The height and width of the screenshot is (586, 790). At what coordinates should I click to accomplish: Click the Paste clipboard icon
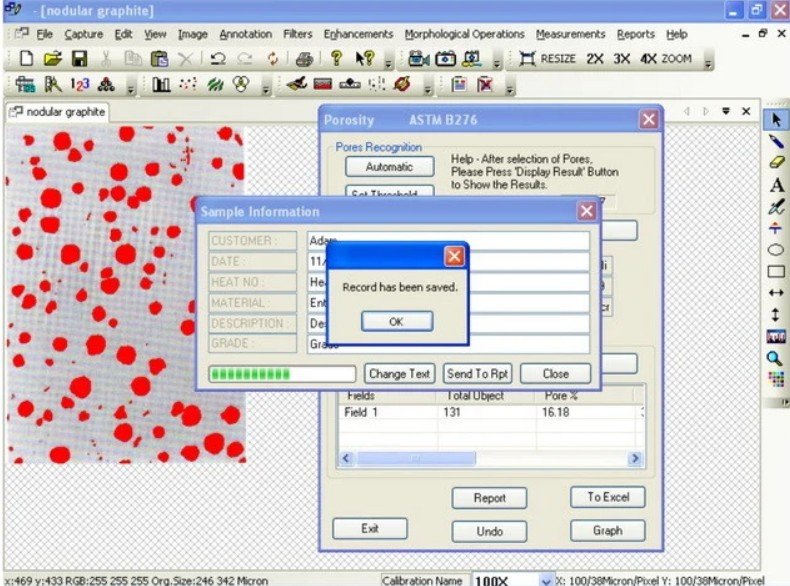coord(160,59)
